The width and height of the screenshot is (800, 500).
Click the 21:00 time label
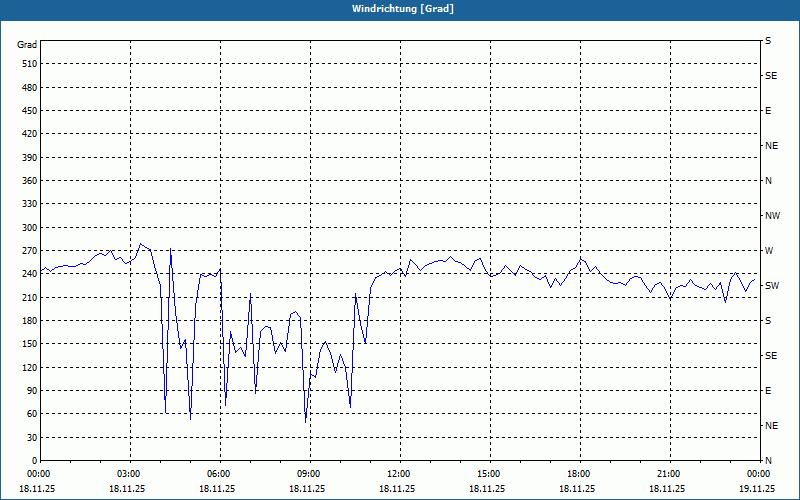(670, 473)
